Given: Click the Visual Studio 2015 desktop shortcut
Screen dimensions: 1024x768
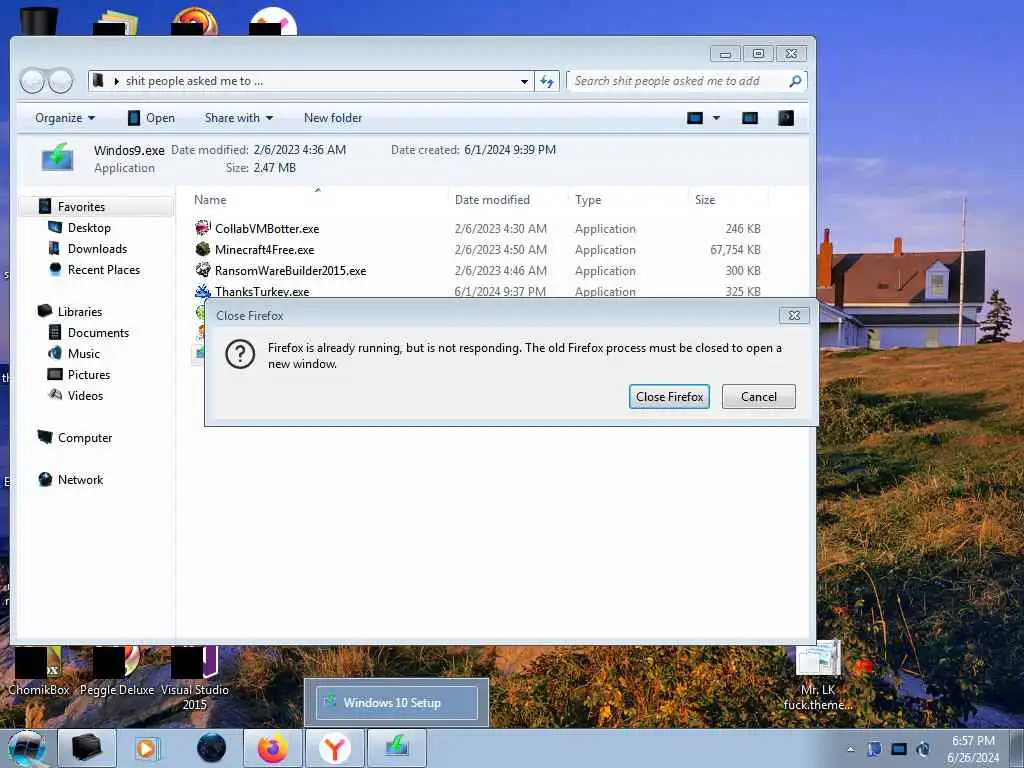Looking at the screenshot, I should click(x=195, y=679).
